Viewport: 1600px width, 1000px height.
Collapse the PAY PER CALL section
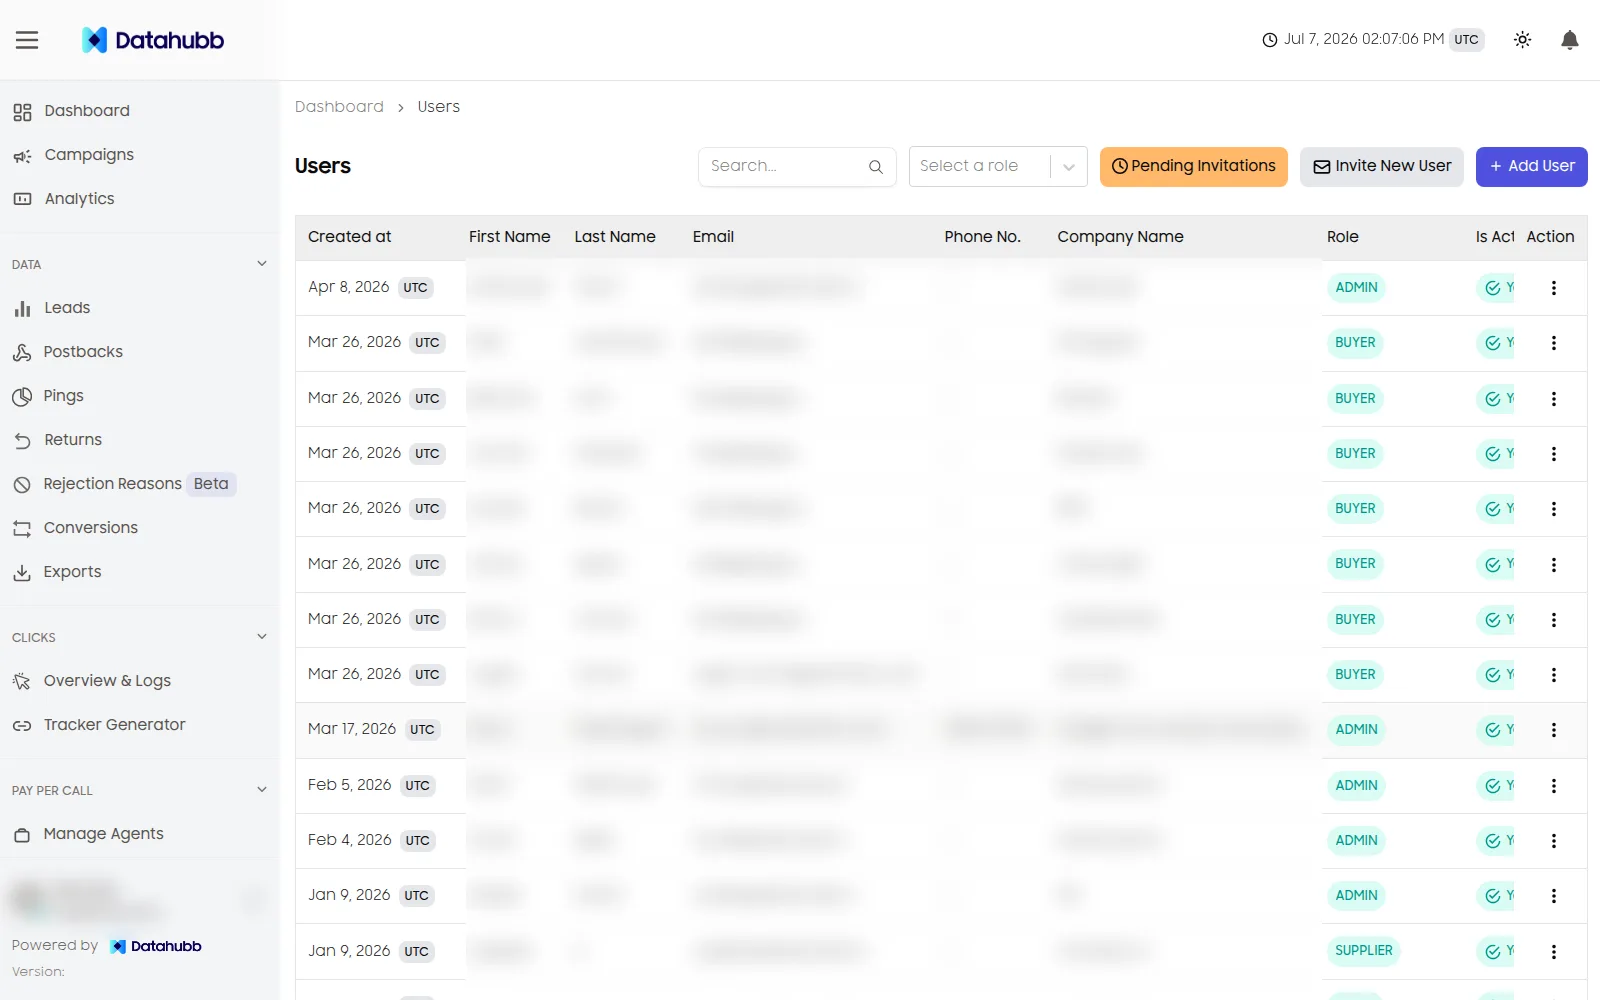pos(262,790)
